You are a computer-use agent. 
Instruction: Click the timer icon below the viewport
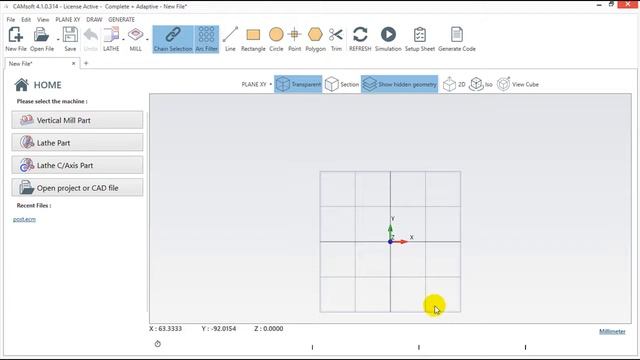pyautogui.click(x=158, y=344)
